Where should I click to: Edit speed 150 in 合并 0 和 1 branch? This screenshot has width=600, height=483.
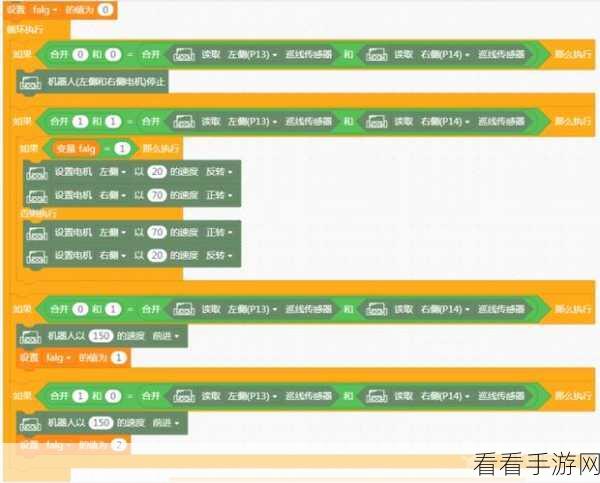[101, 336]
